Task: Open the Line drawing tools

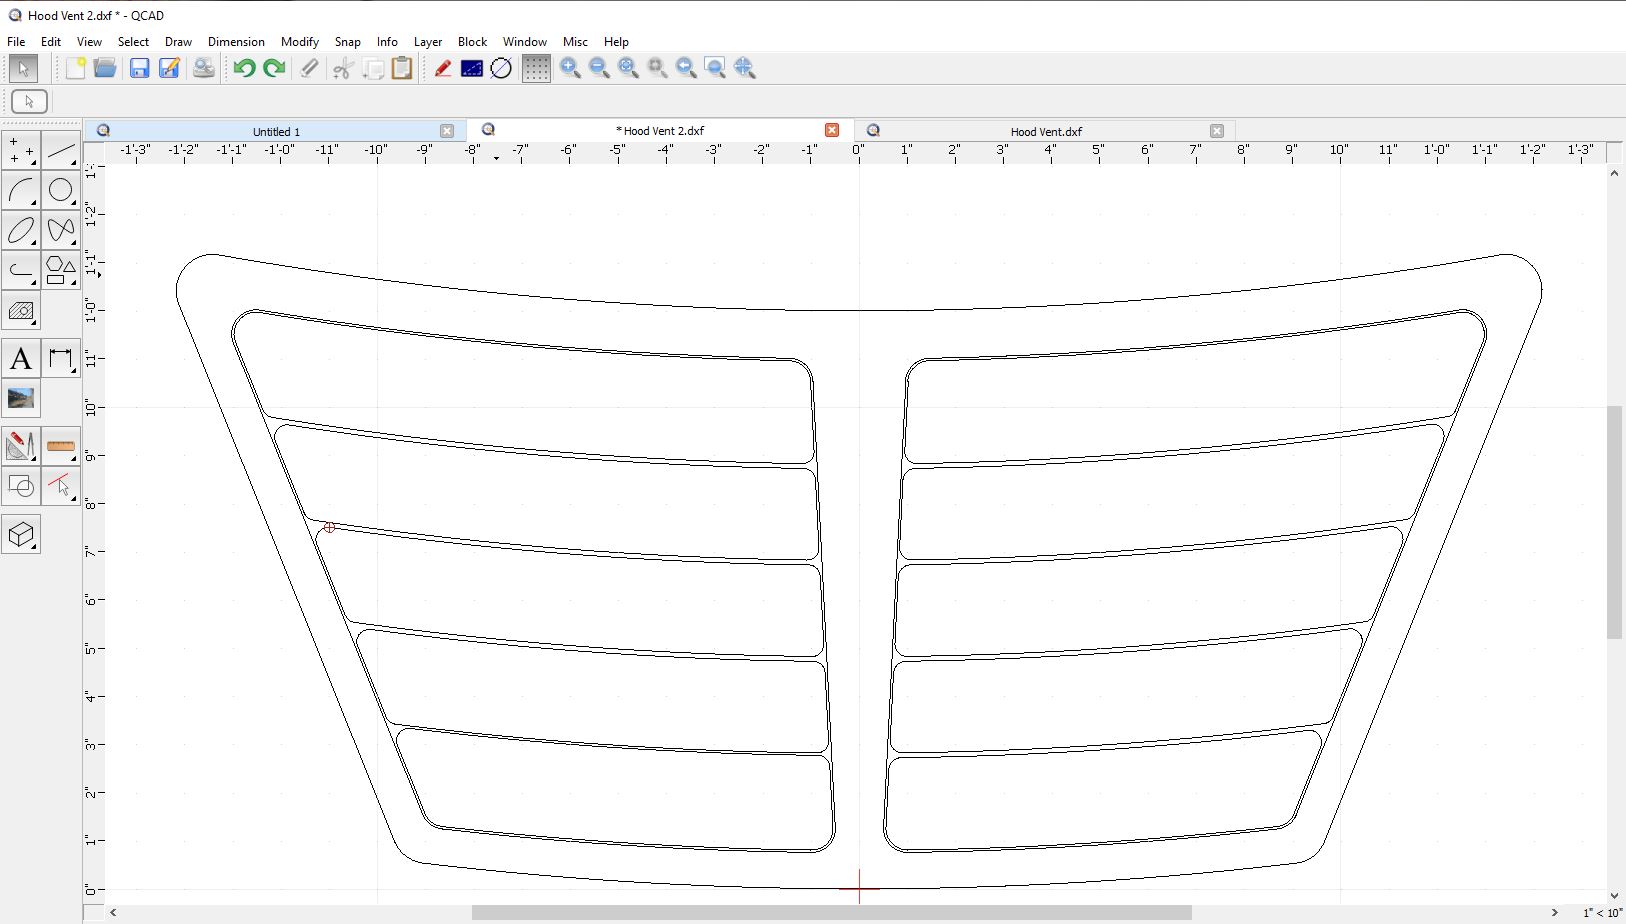Action: 61,151
